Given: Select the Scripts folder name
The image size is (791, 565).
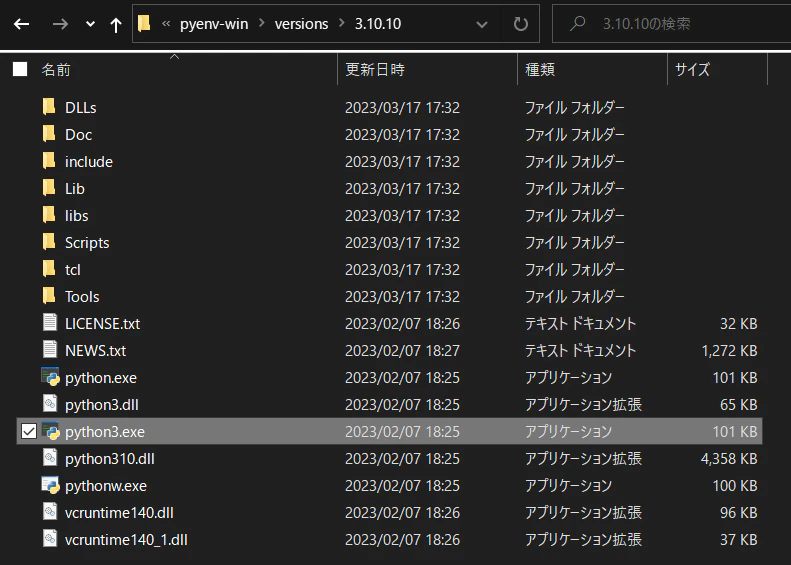Looking at the screenshot, I should point(87,243).
